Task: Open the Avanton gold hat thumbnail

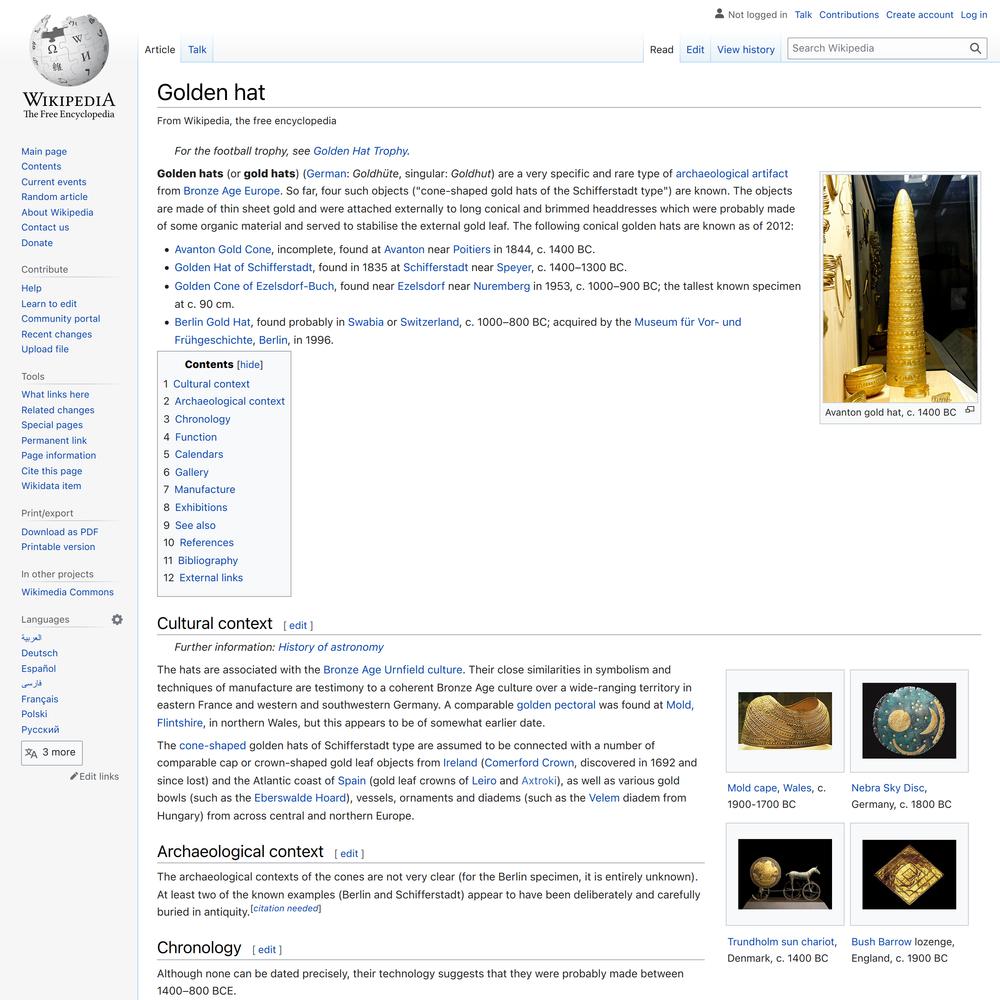Action: (900, 288)
